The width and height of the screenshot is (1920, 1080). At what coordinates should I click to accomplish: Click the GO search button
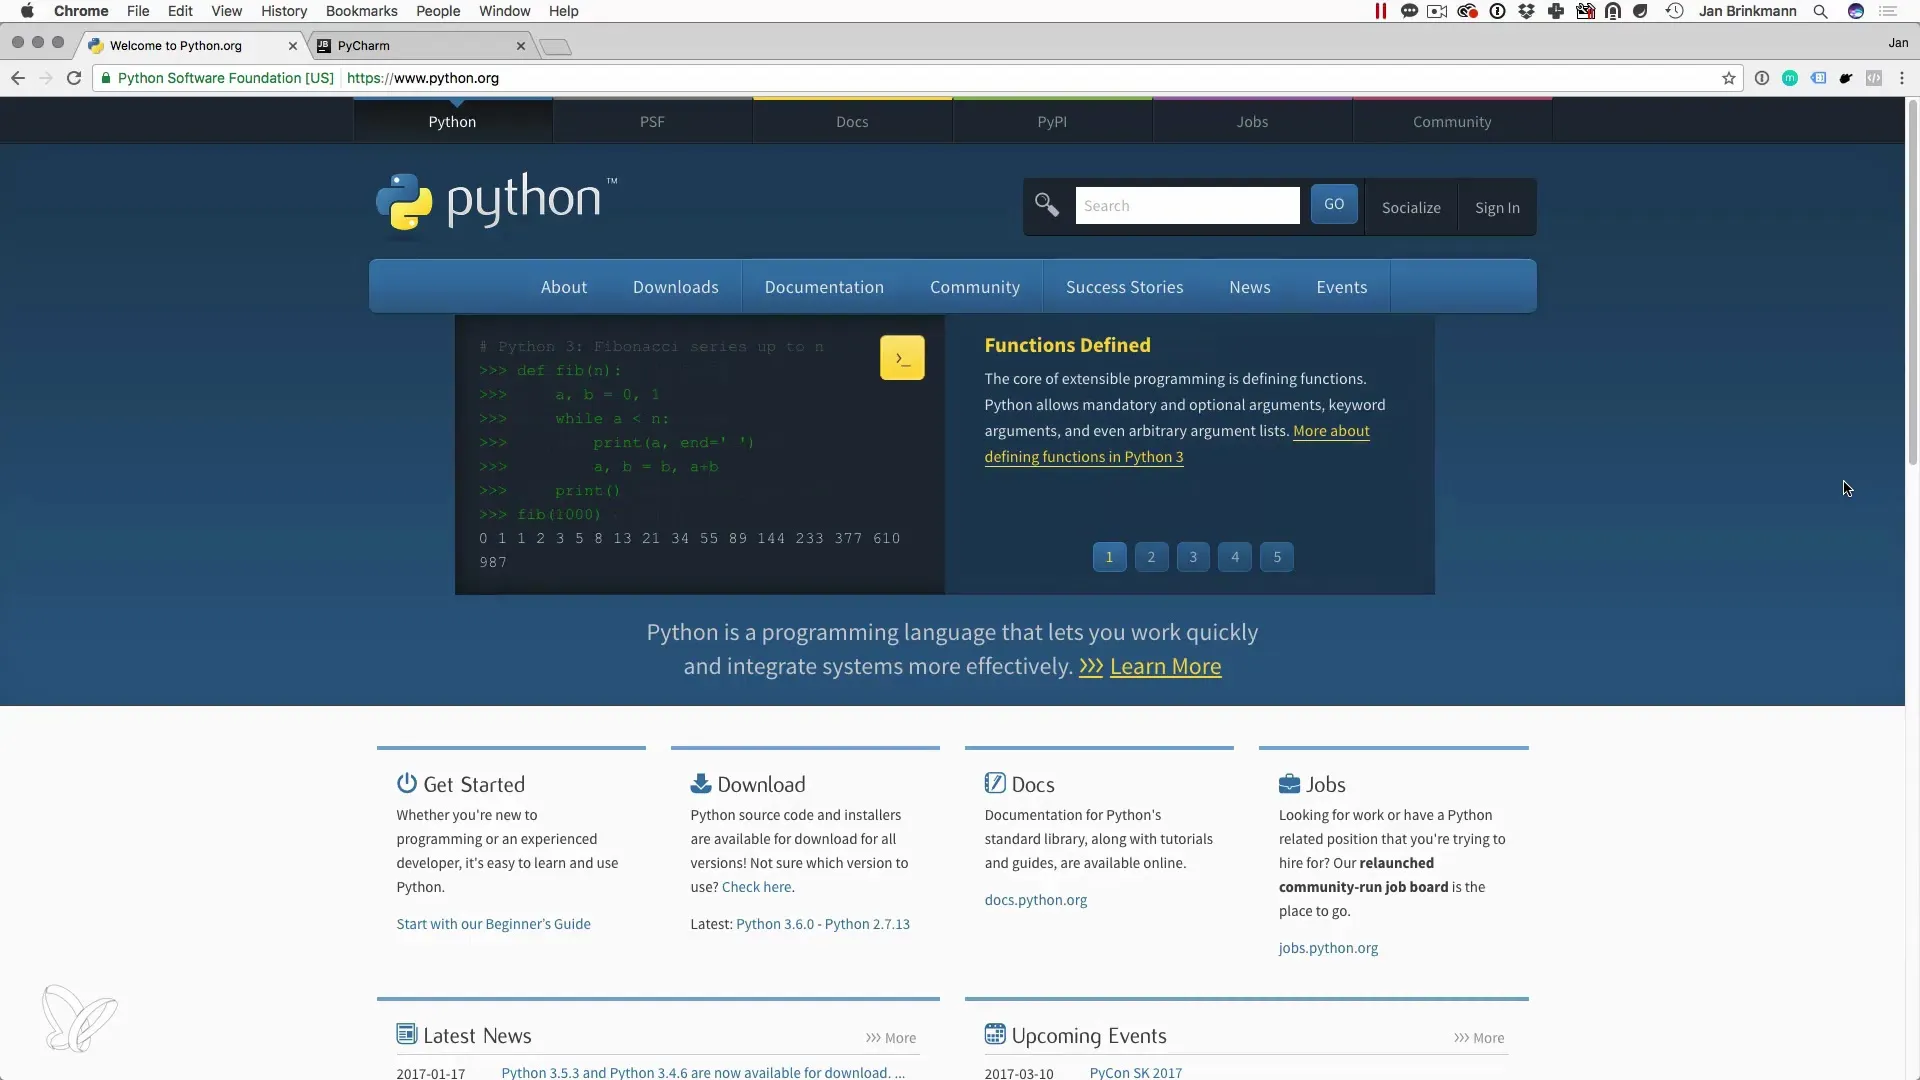[x=1334, y=204]
